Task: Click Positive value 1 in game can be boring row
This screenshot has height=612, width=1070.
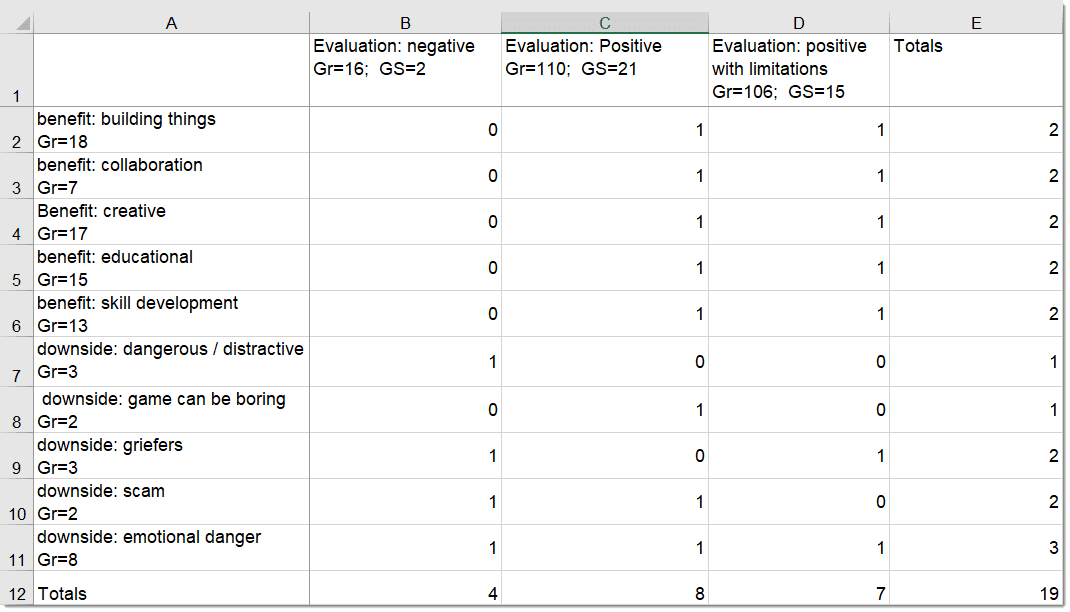Action: (x=605, y=410)
